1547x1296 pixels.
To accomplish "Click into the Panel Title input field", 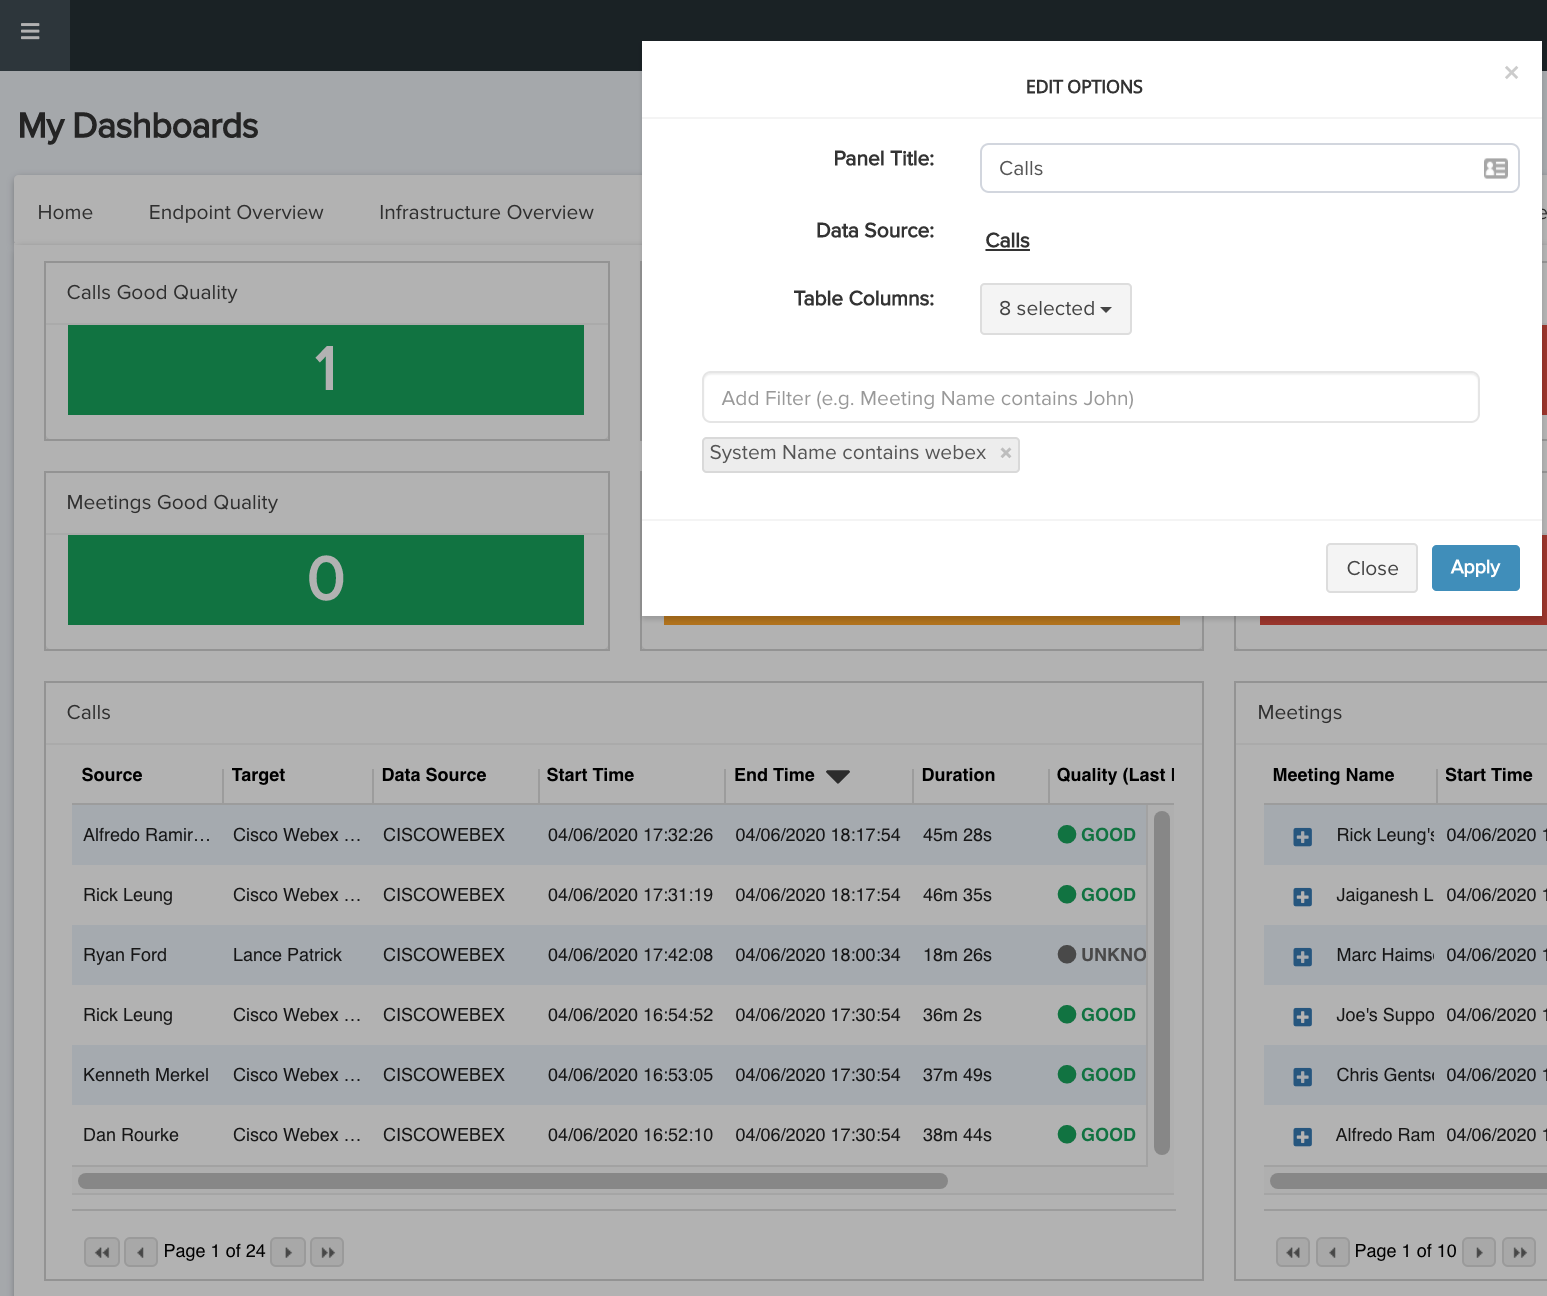I will tap(1249, 168).
